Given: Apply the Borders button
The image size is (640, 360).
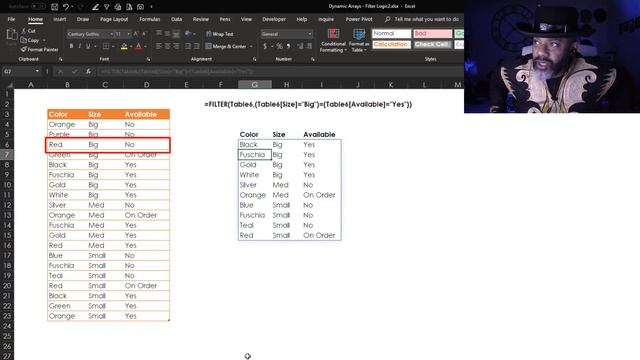Looking at the screenshot, I should coord(106,47).
